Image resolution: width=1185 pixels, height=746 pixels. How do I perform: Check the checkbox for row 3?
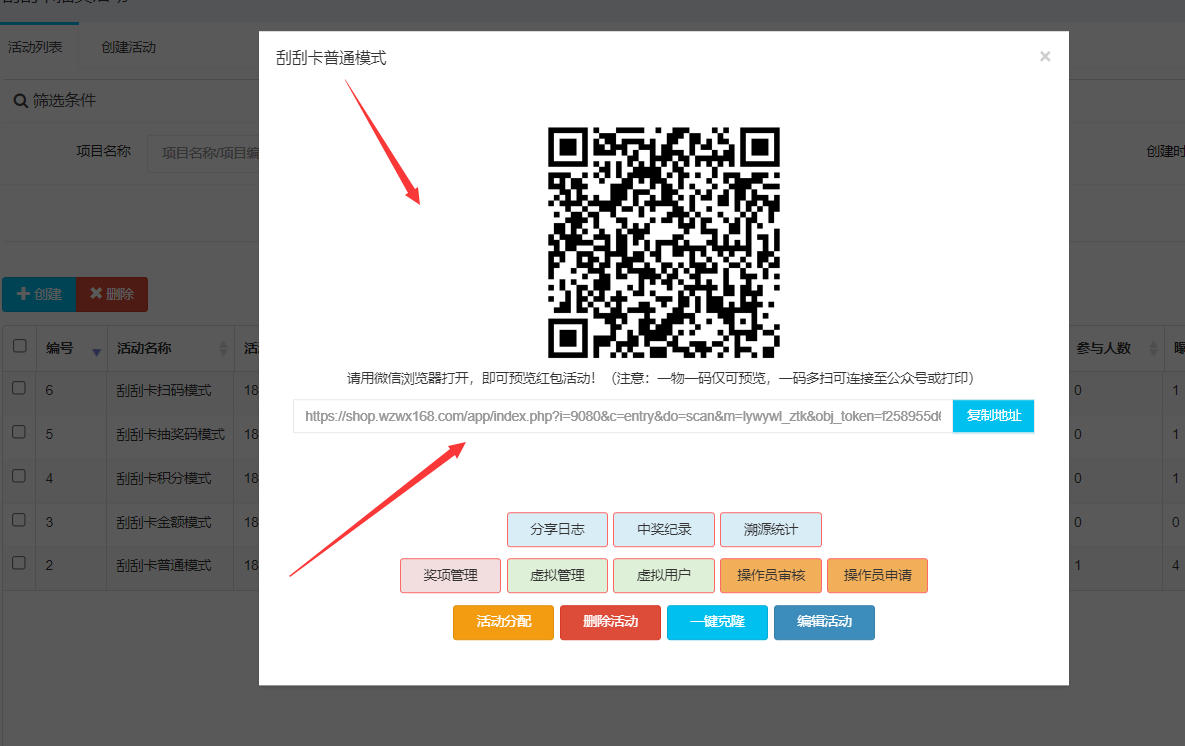point(19,520)
